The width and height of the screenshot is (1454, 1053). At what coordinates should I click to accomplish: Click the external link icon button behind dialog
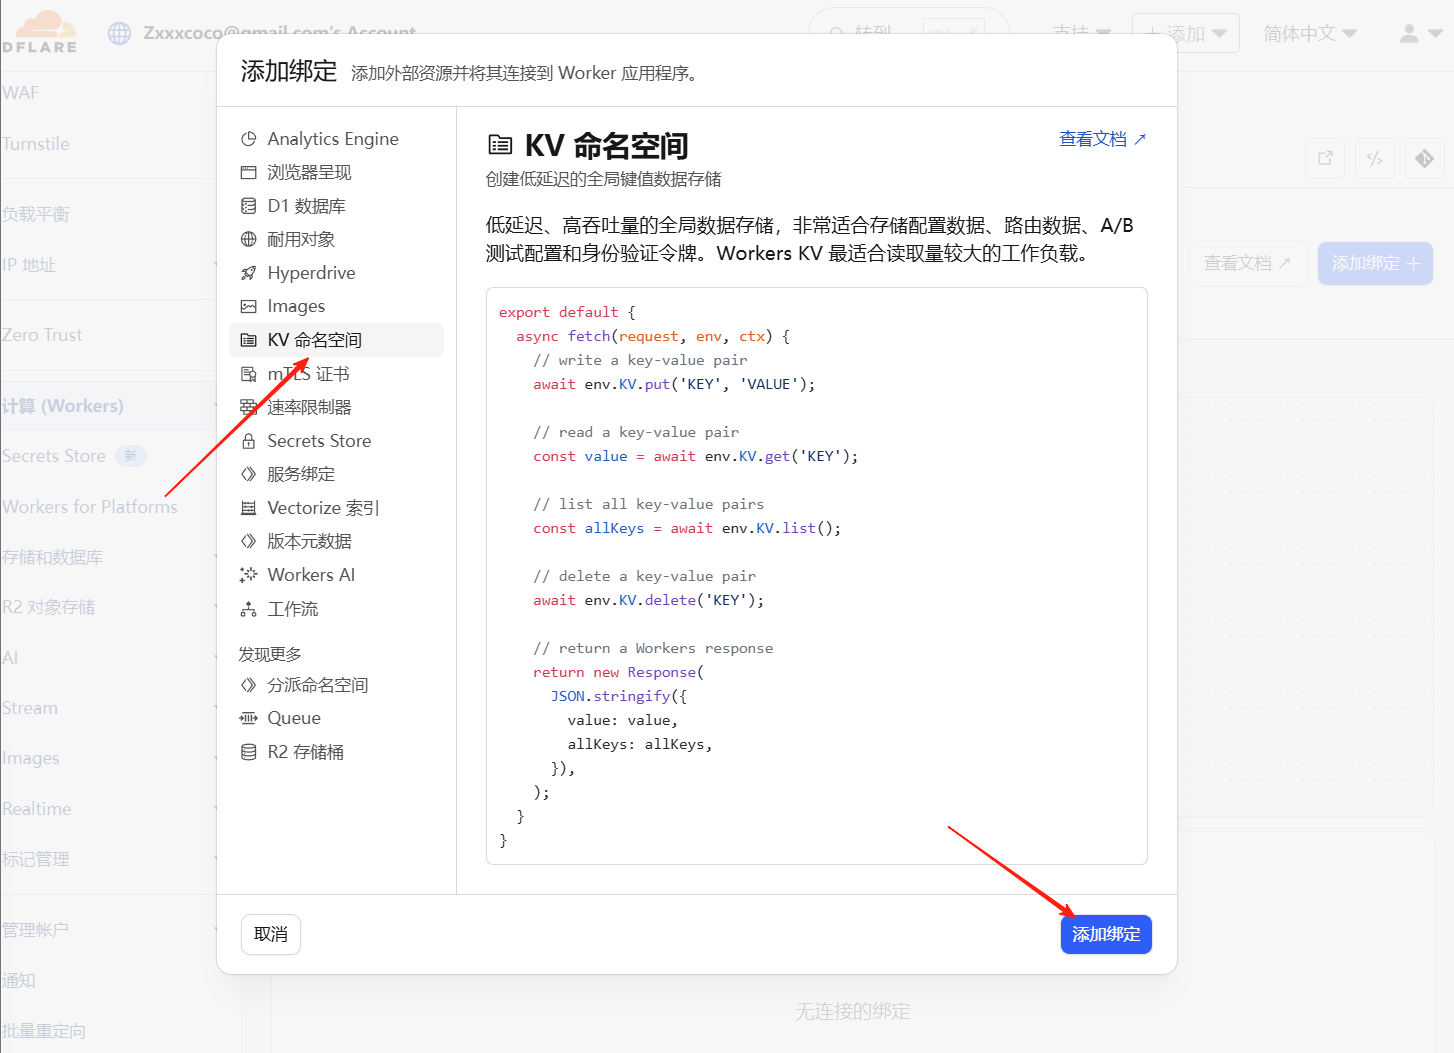click(x=1326, y=158)
